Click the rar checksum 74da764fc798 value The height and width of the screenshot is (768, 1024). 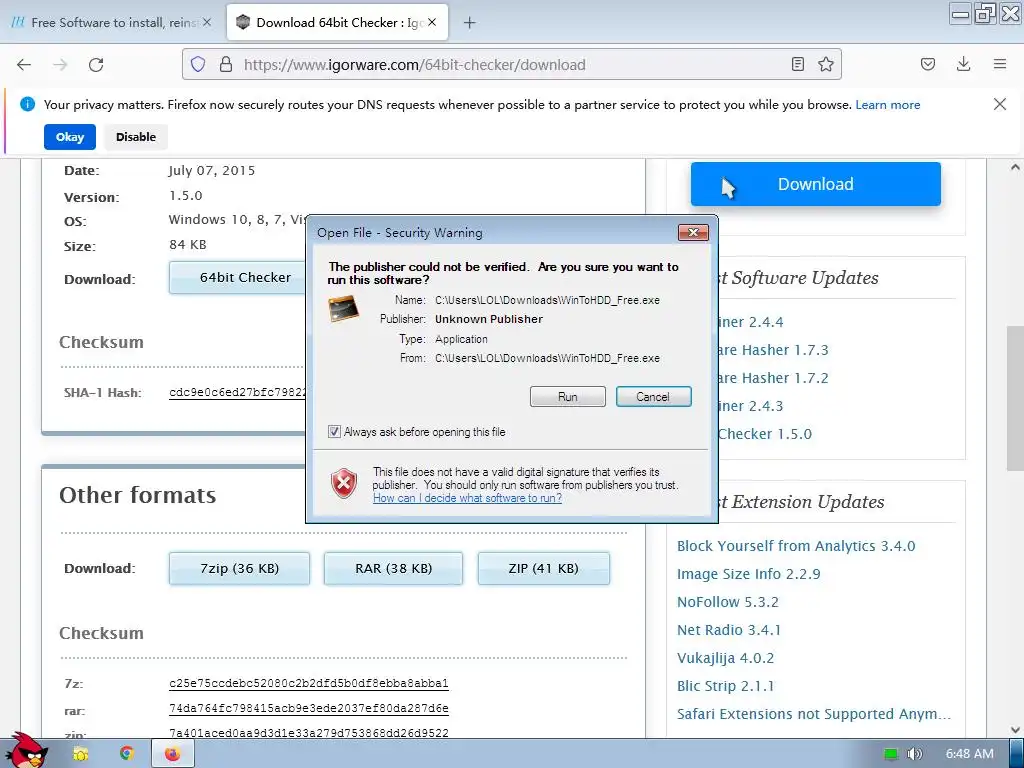point(308,709)
